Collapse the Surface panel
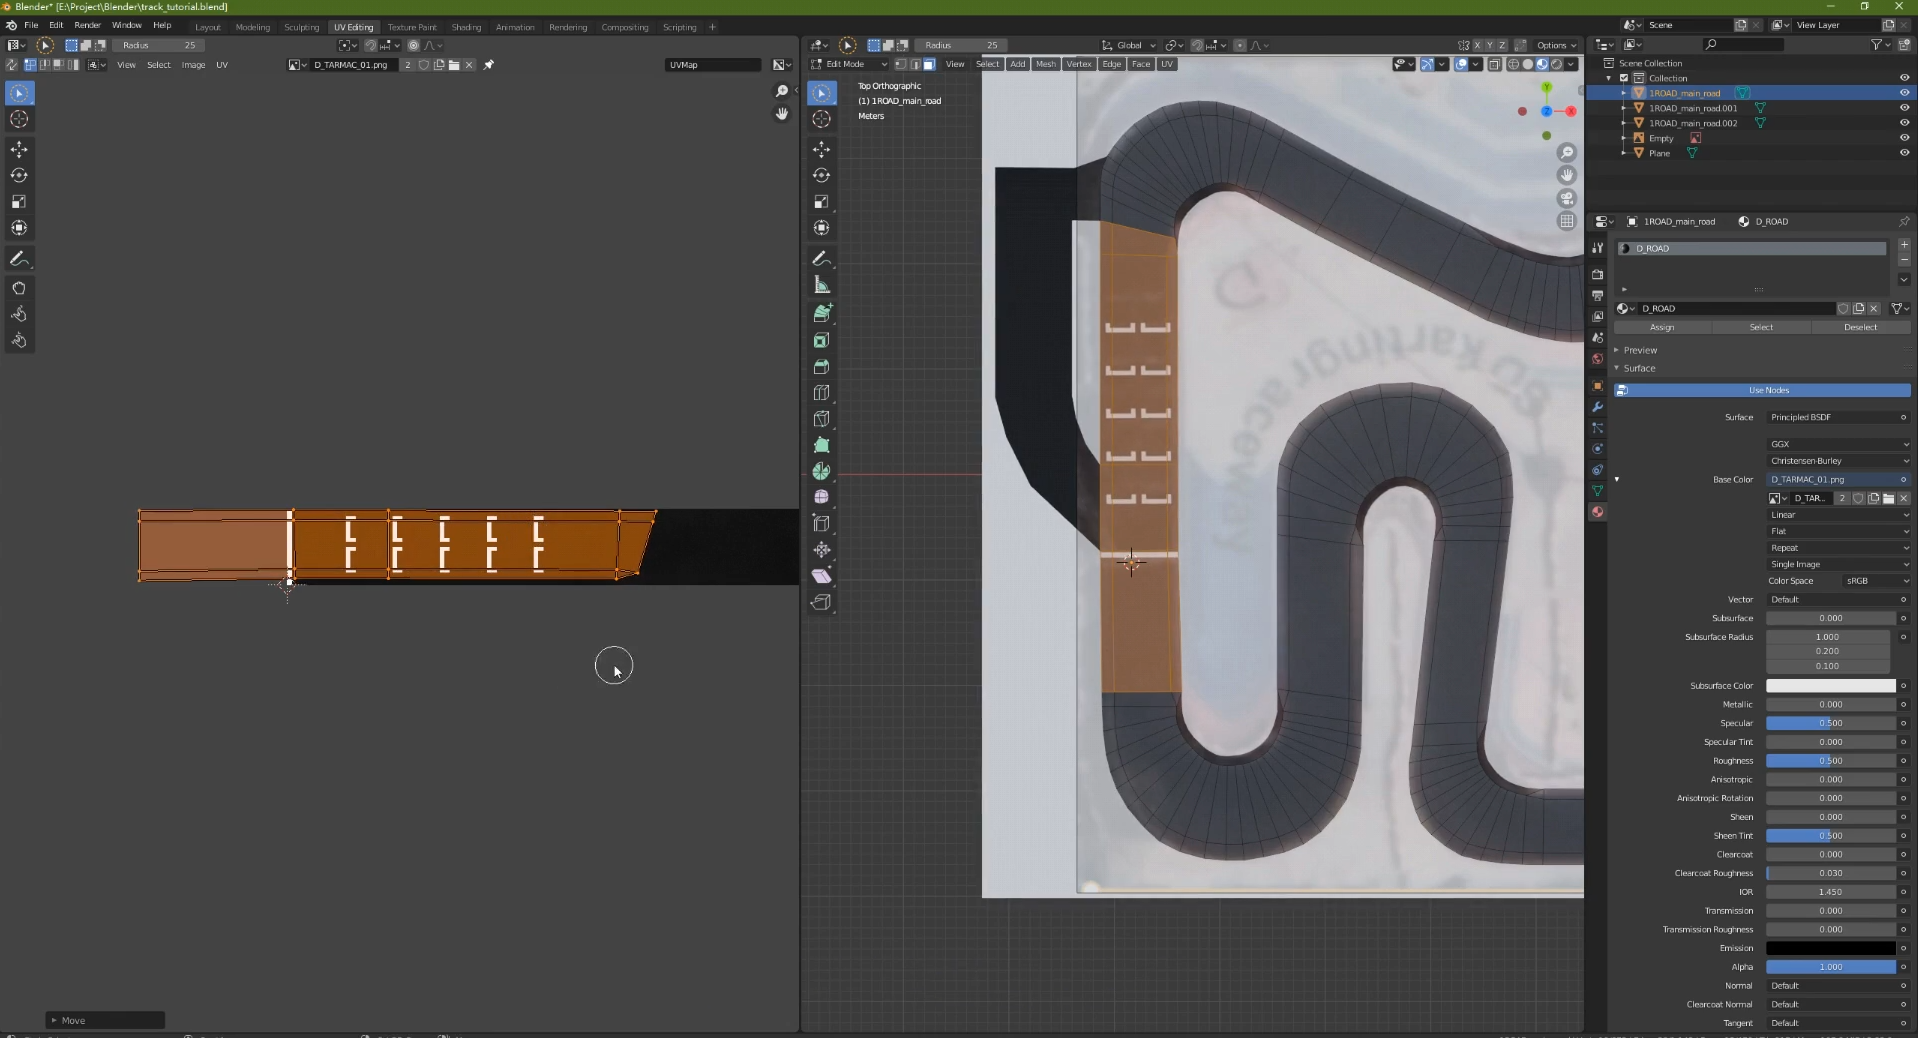 [1638, 368]
